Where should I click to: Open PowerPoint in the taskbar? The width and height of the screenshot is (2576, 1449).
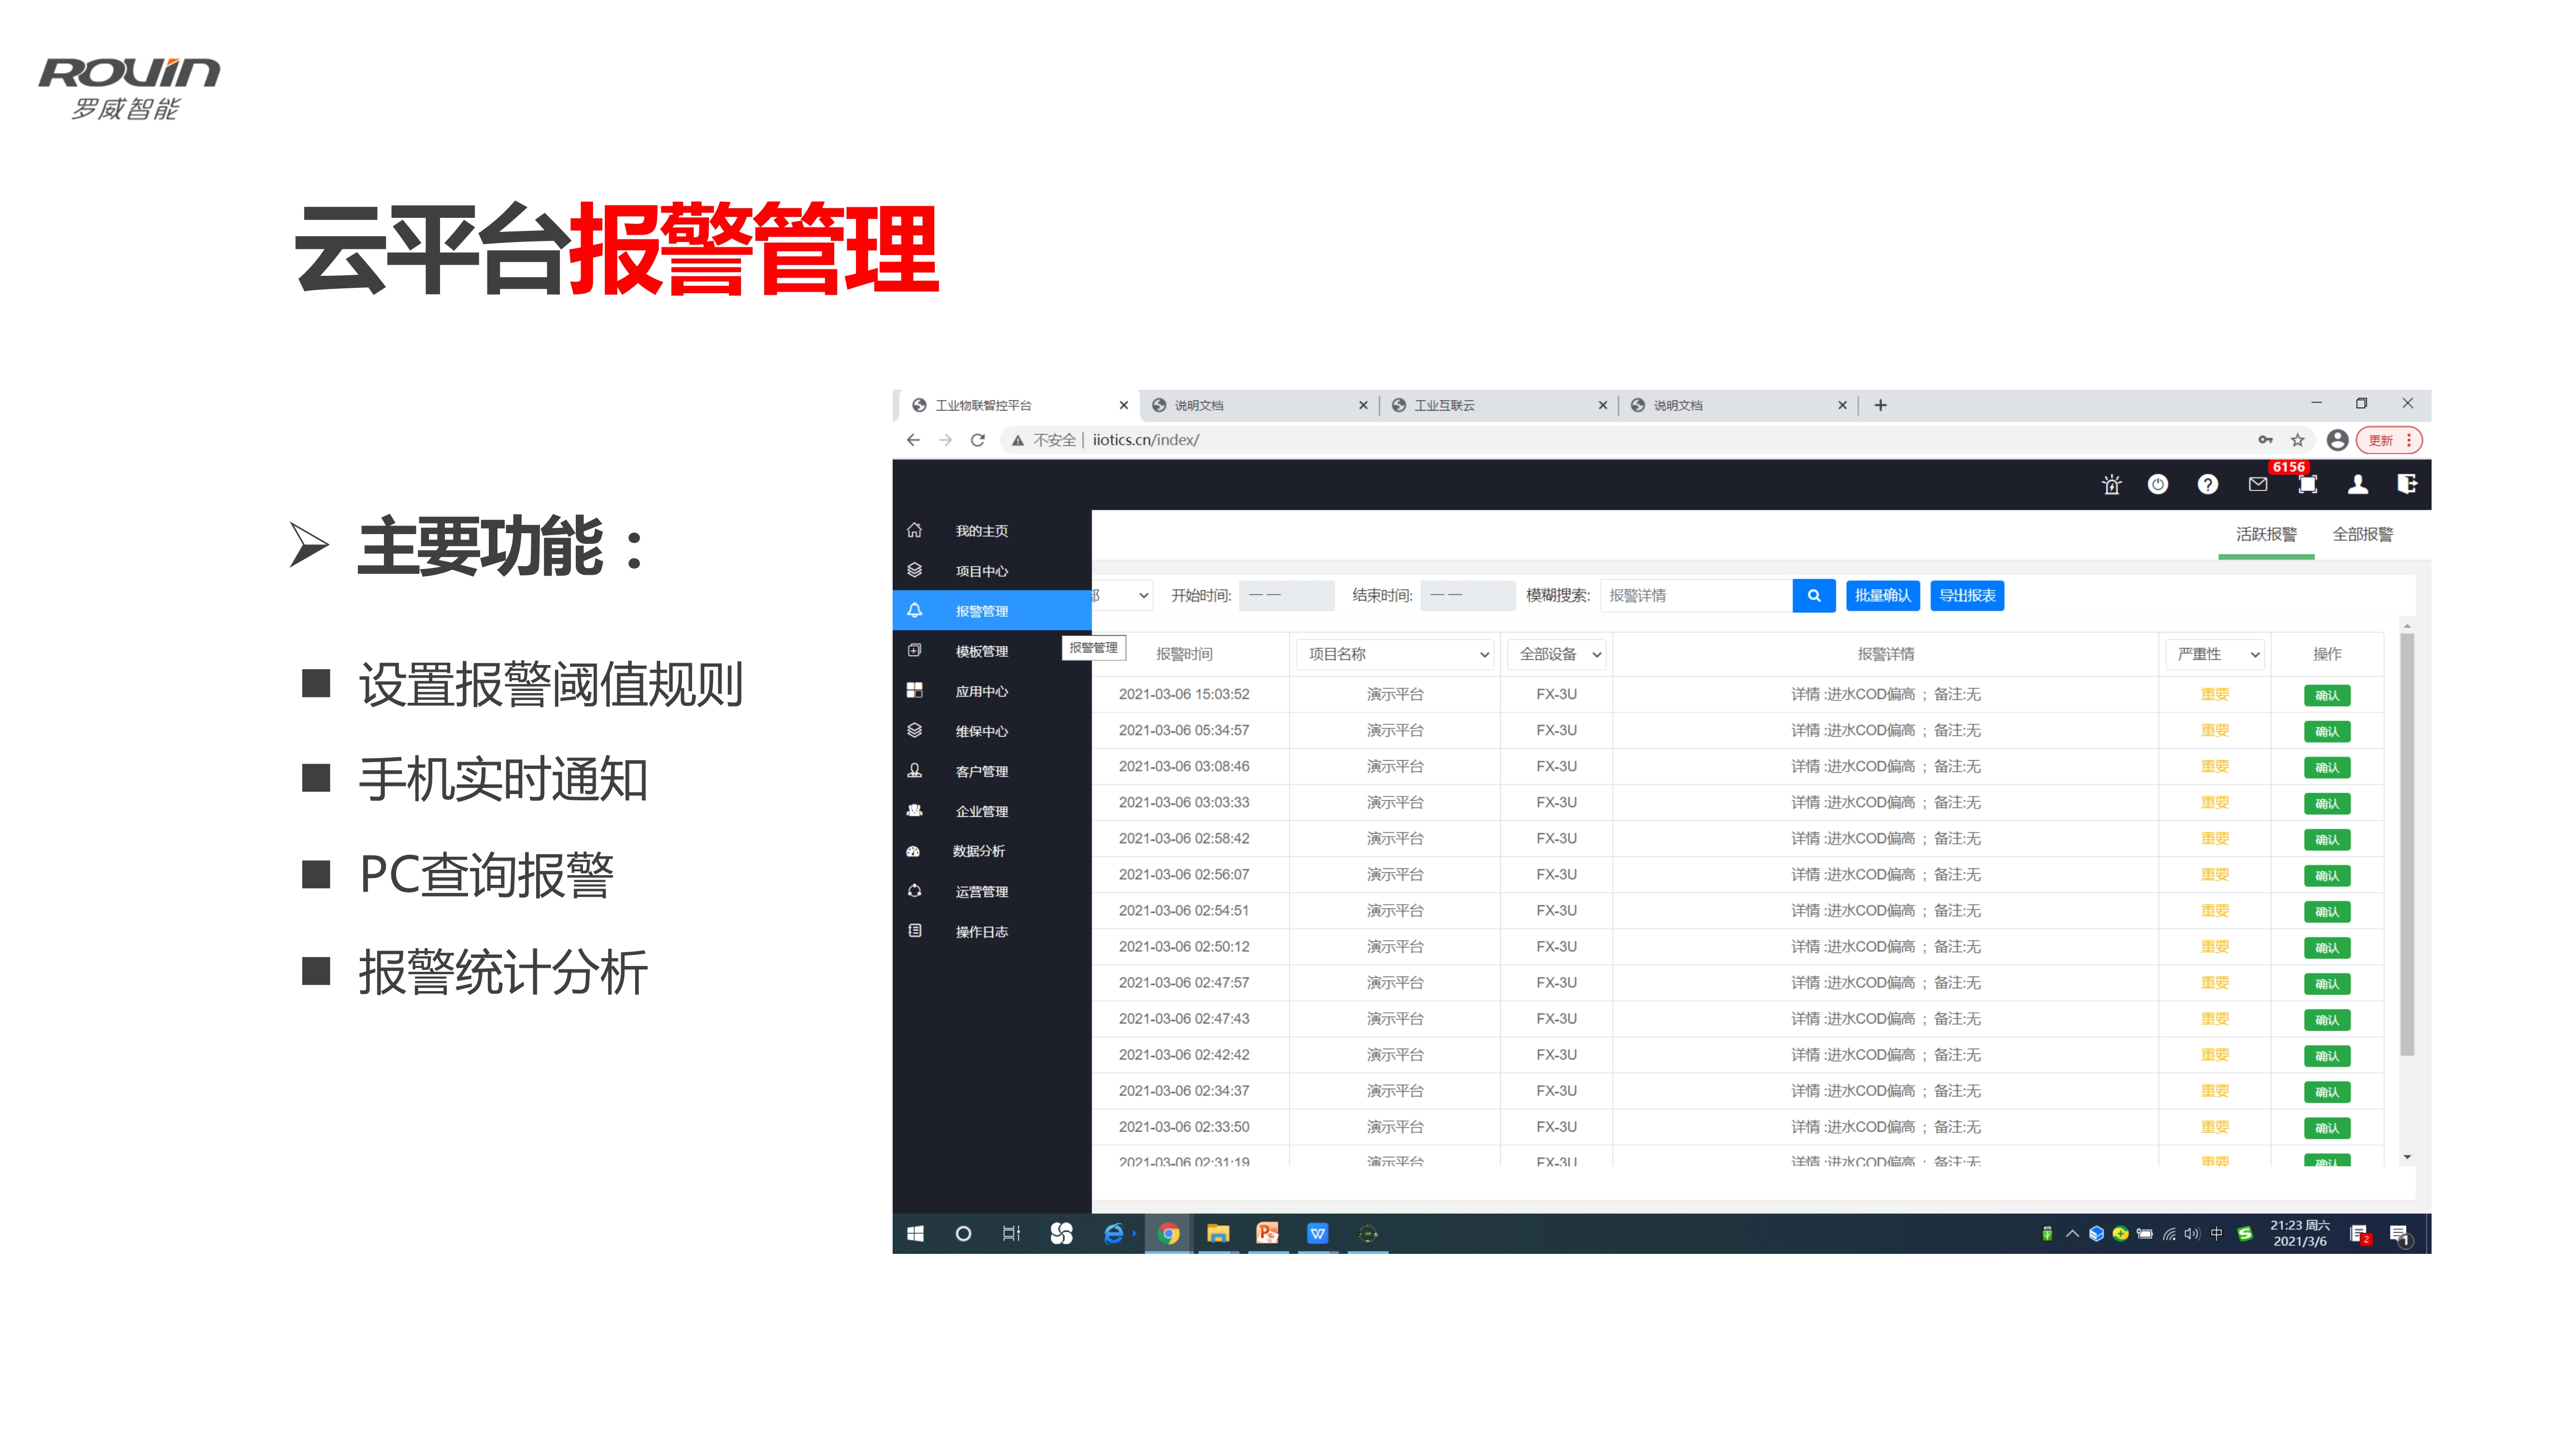[1268, 1233]
